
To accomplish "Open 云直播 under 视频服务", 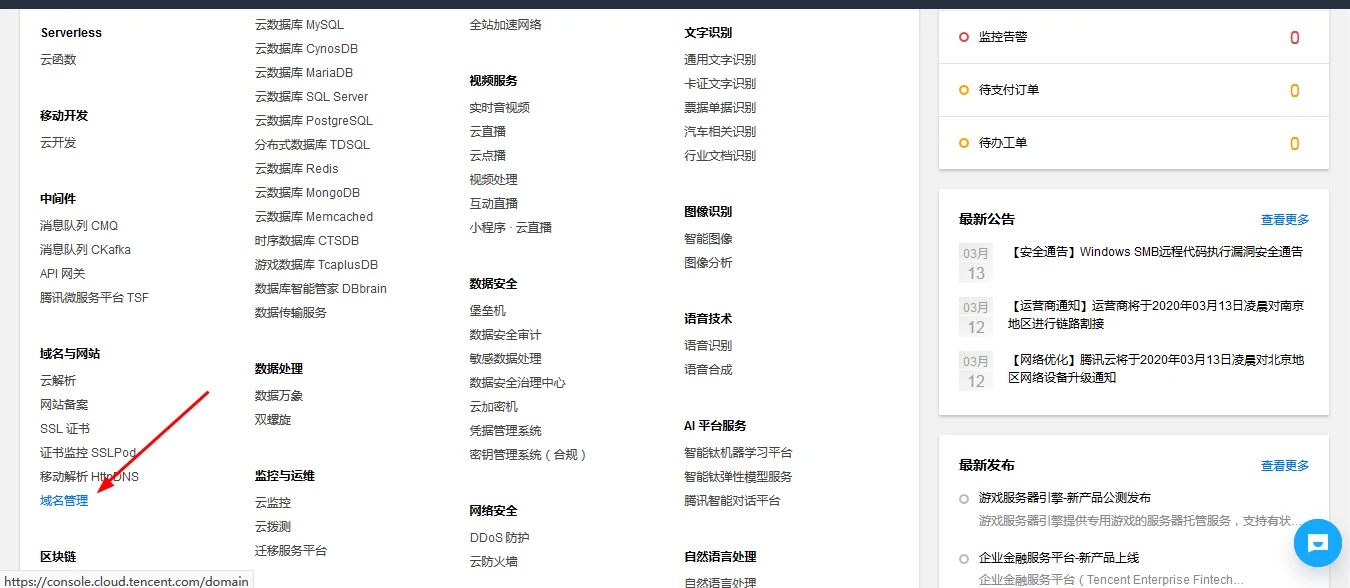I will point(487,132).
